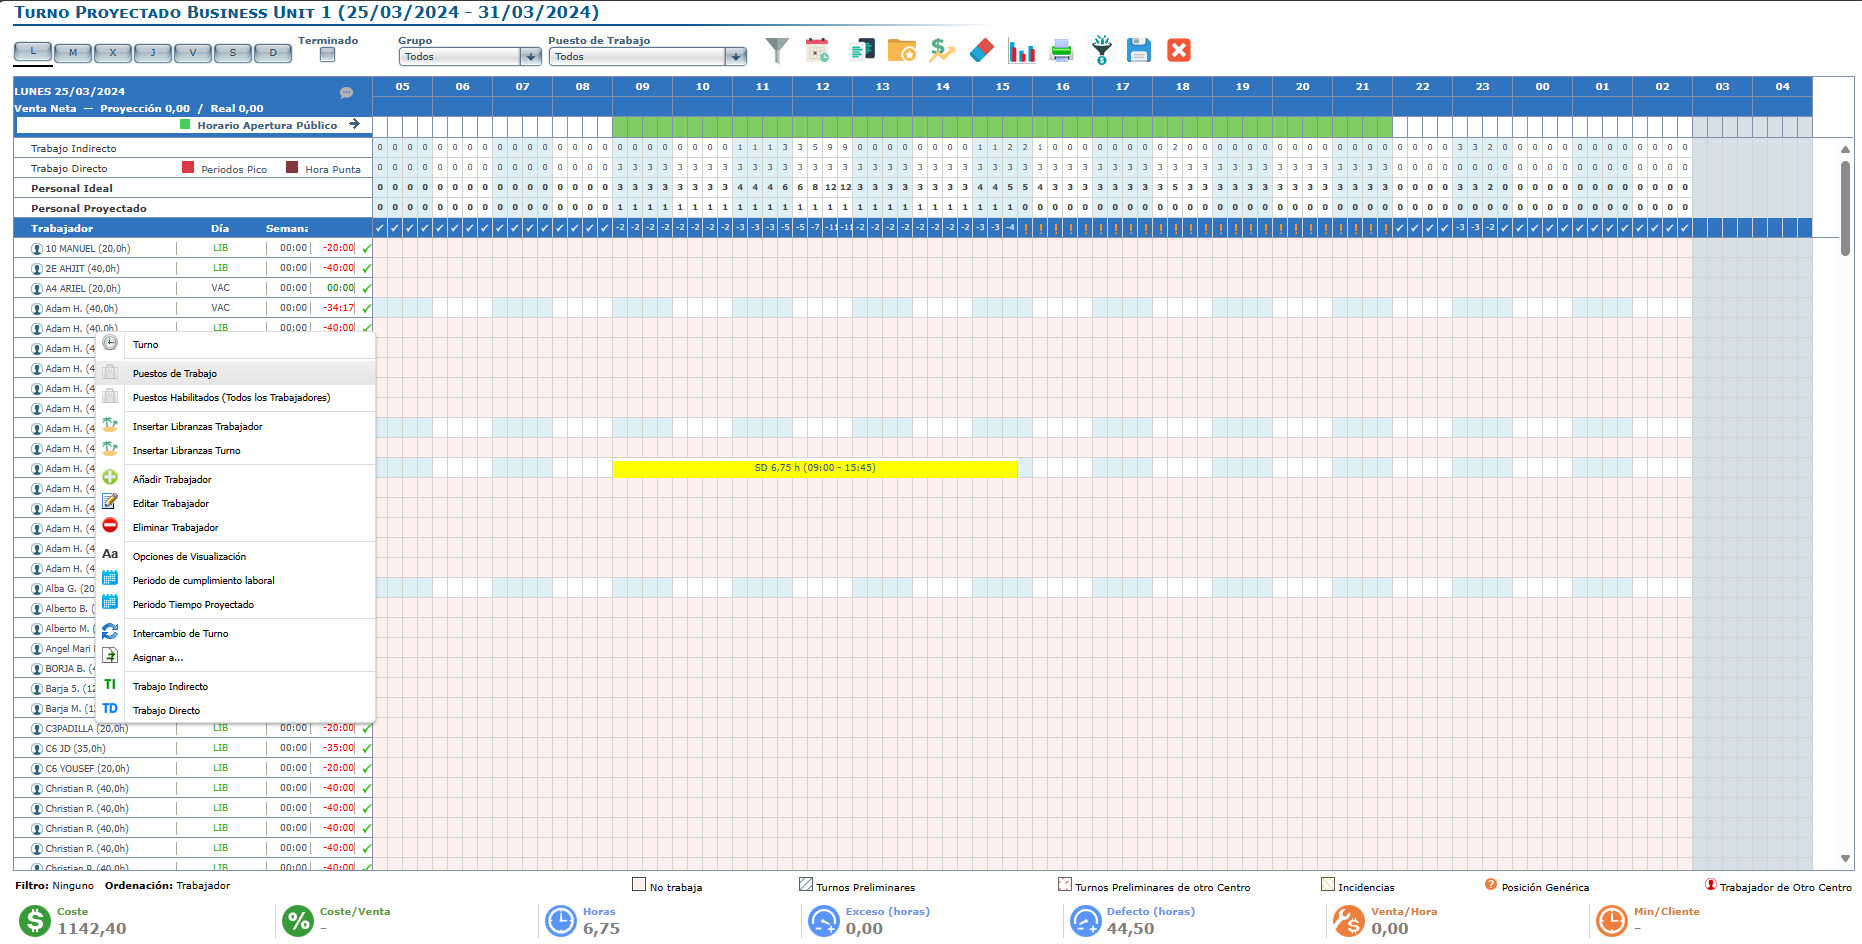The image size is (1862, 944).
Task: Open Periodo Tiempo Proyectado
Action: (x=236, y=605)
